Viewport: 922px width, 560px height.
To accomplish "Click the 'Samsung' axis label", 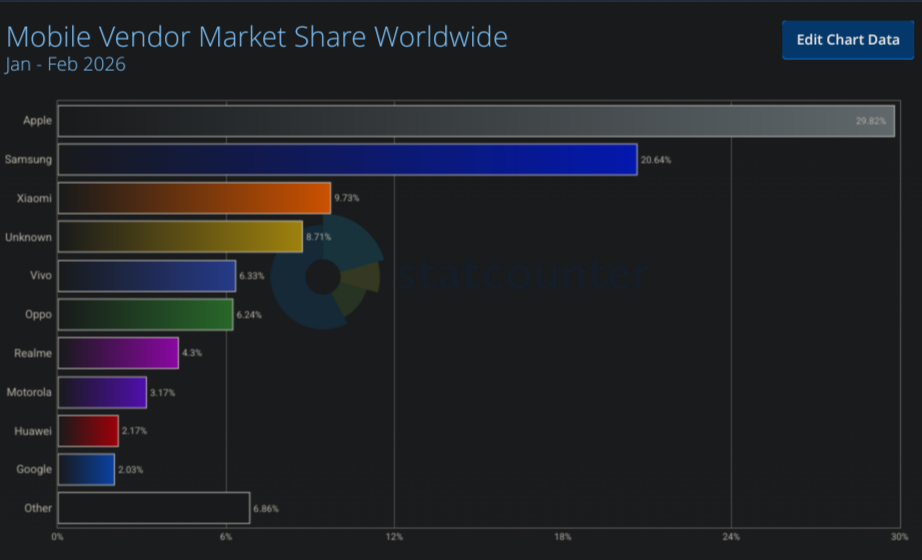I will click(x=28, y=159).
